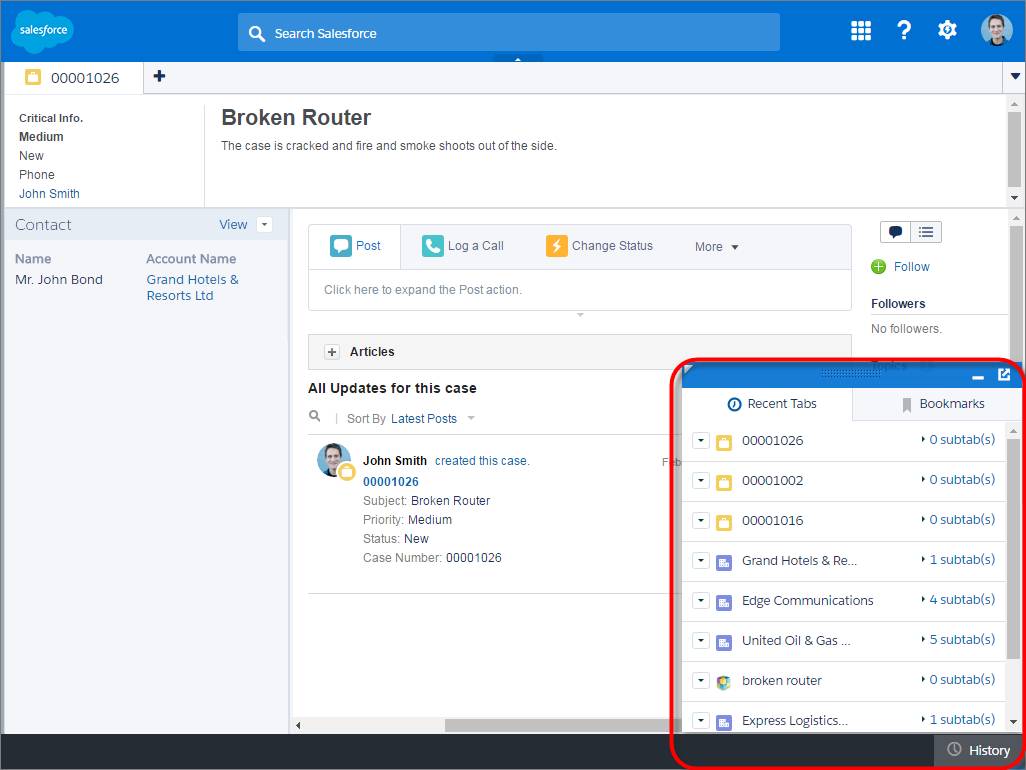1026x770 pixels.
Task: Click John Smith's name in the feed post
Action: 395,461
